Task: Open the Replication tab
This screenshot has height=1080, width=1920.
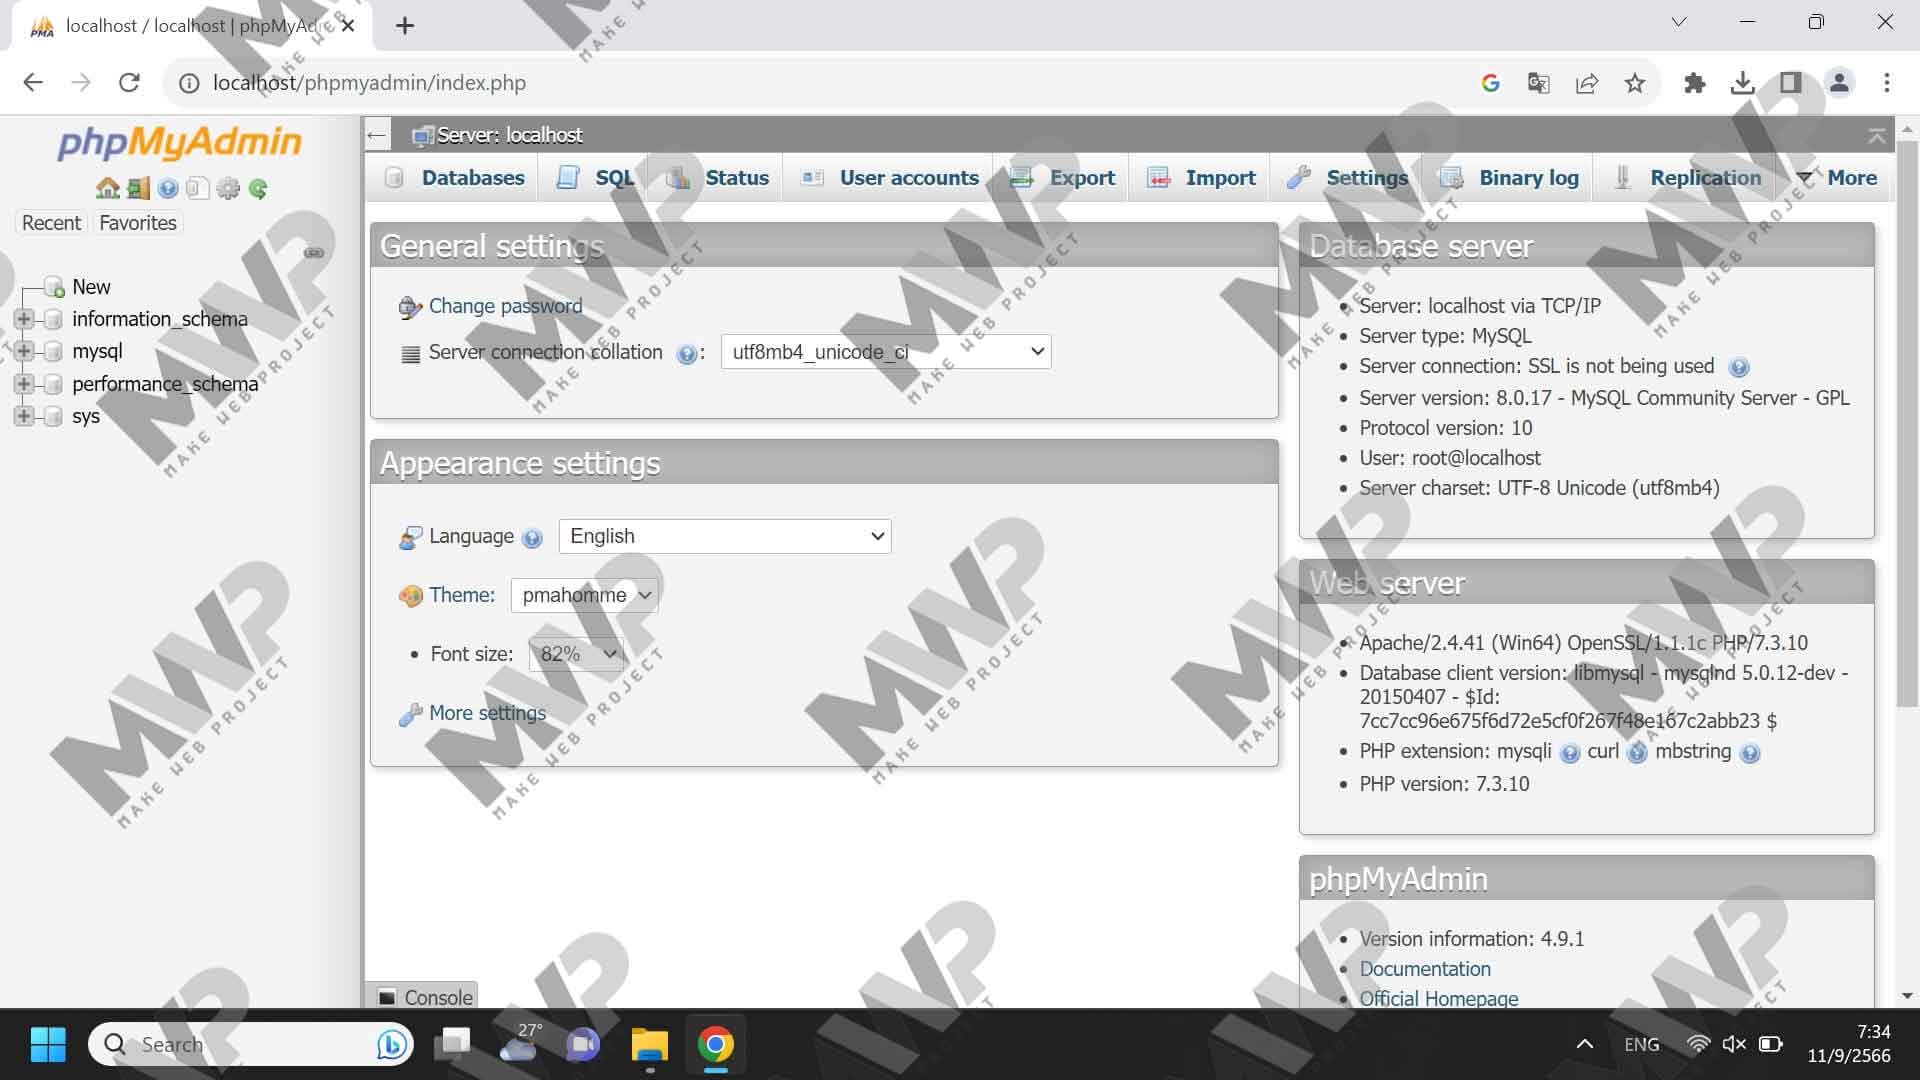Action: (1687, 178)
